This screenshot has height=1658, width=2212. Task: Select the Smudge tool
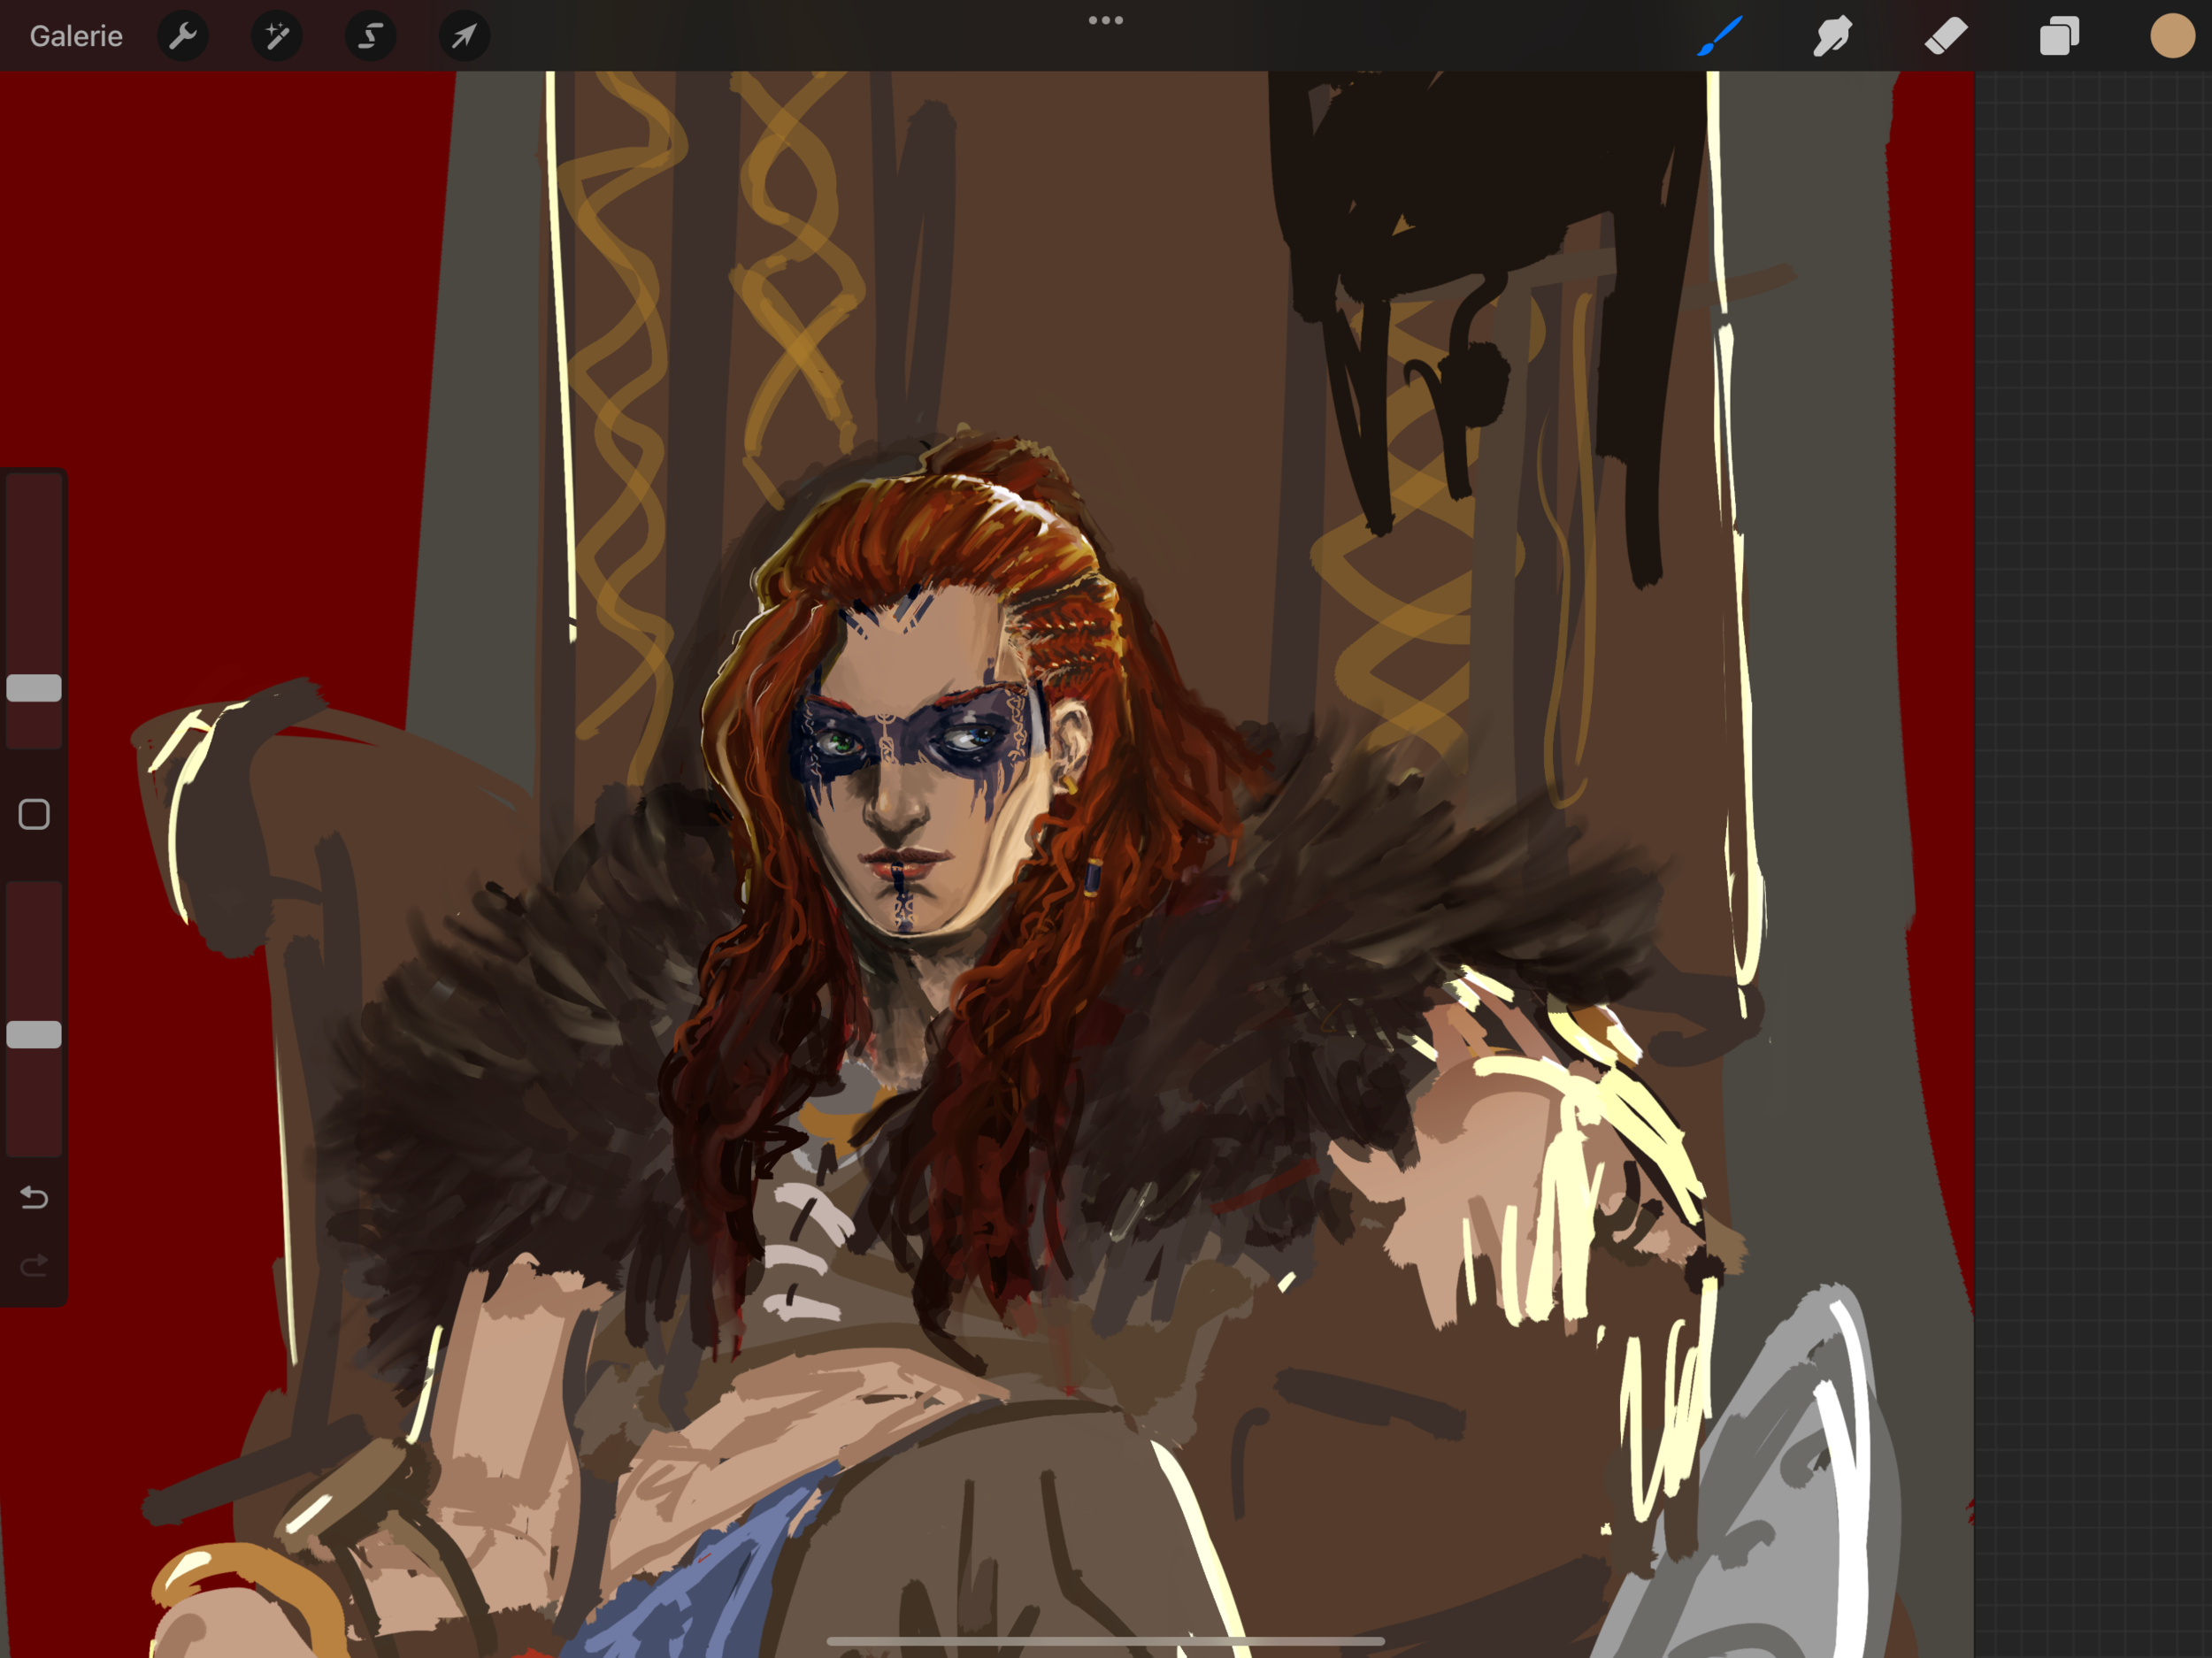(1832, 37)
